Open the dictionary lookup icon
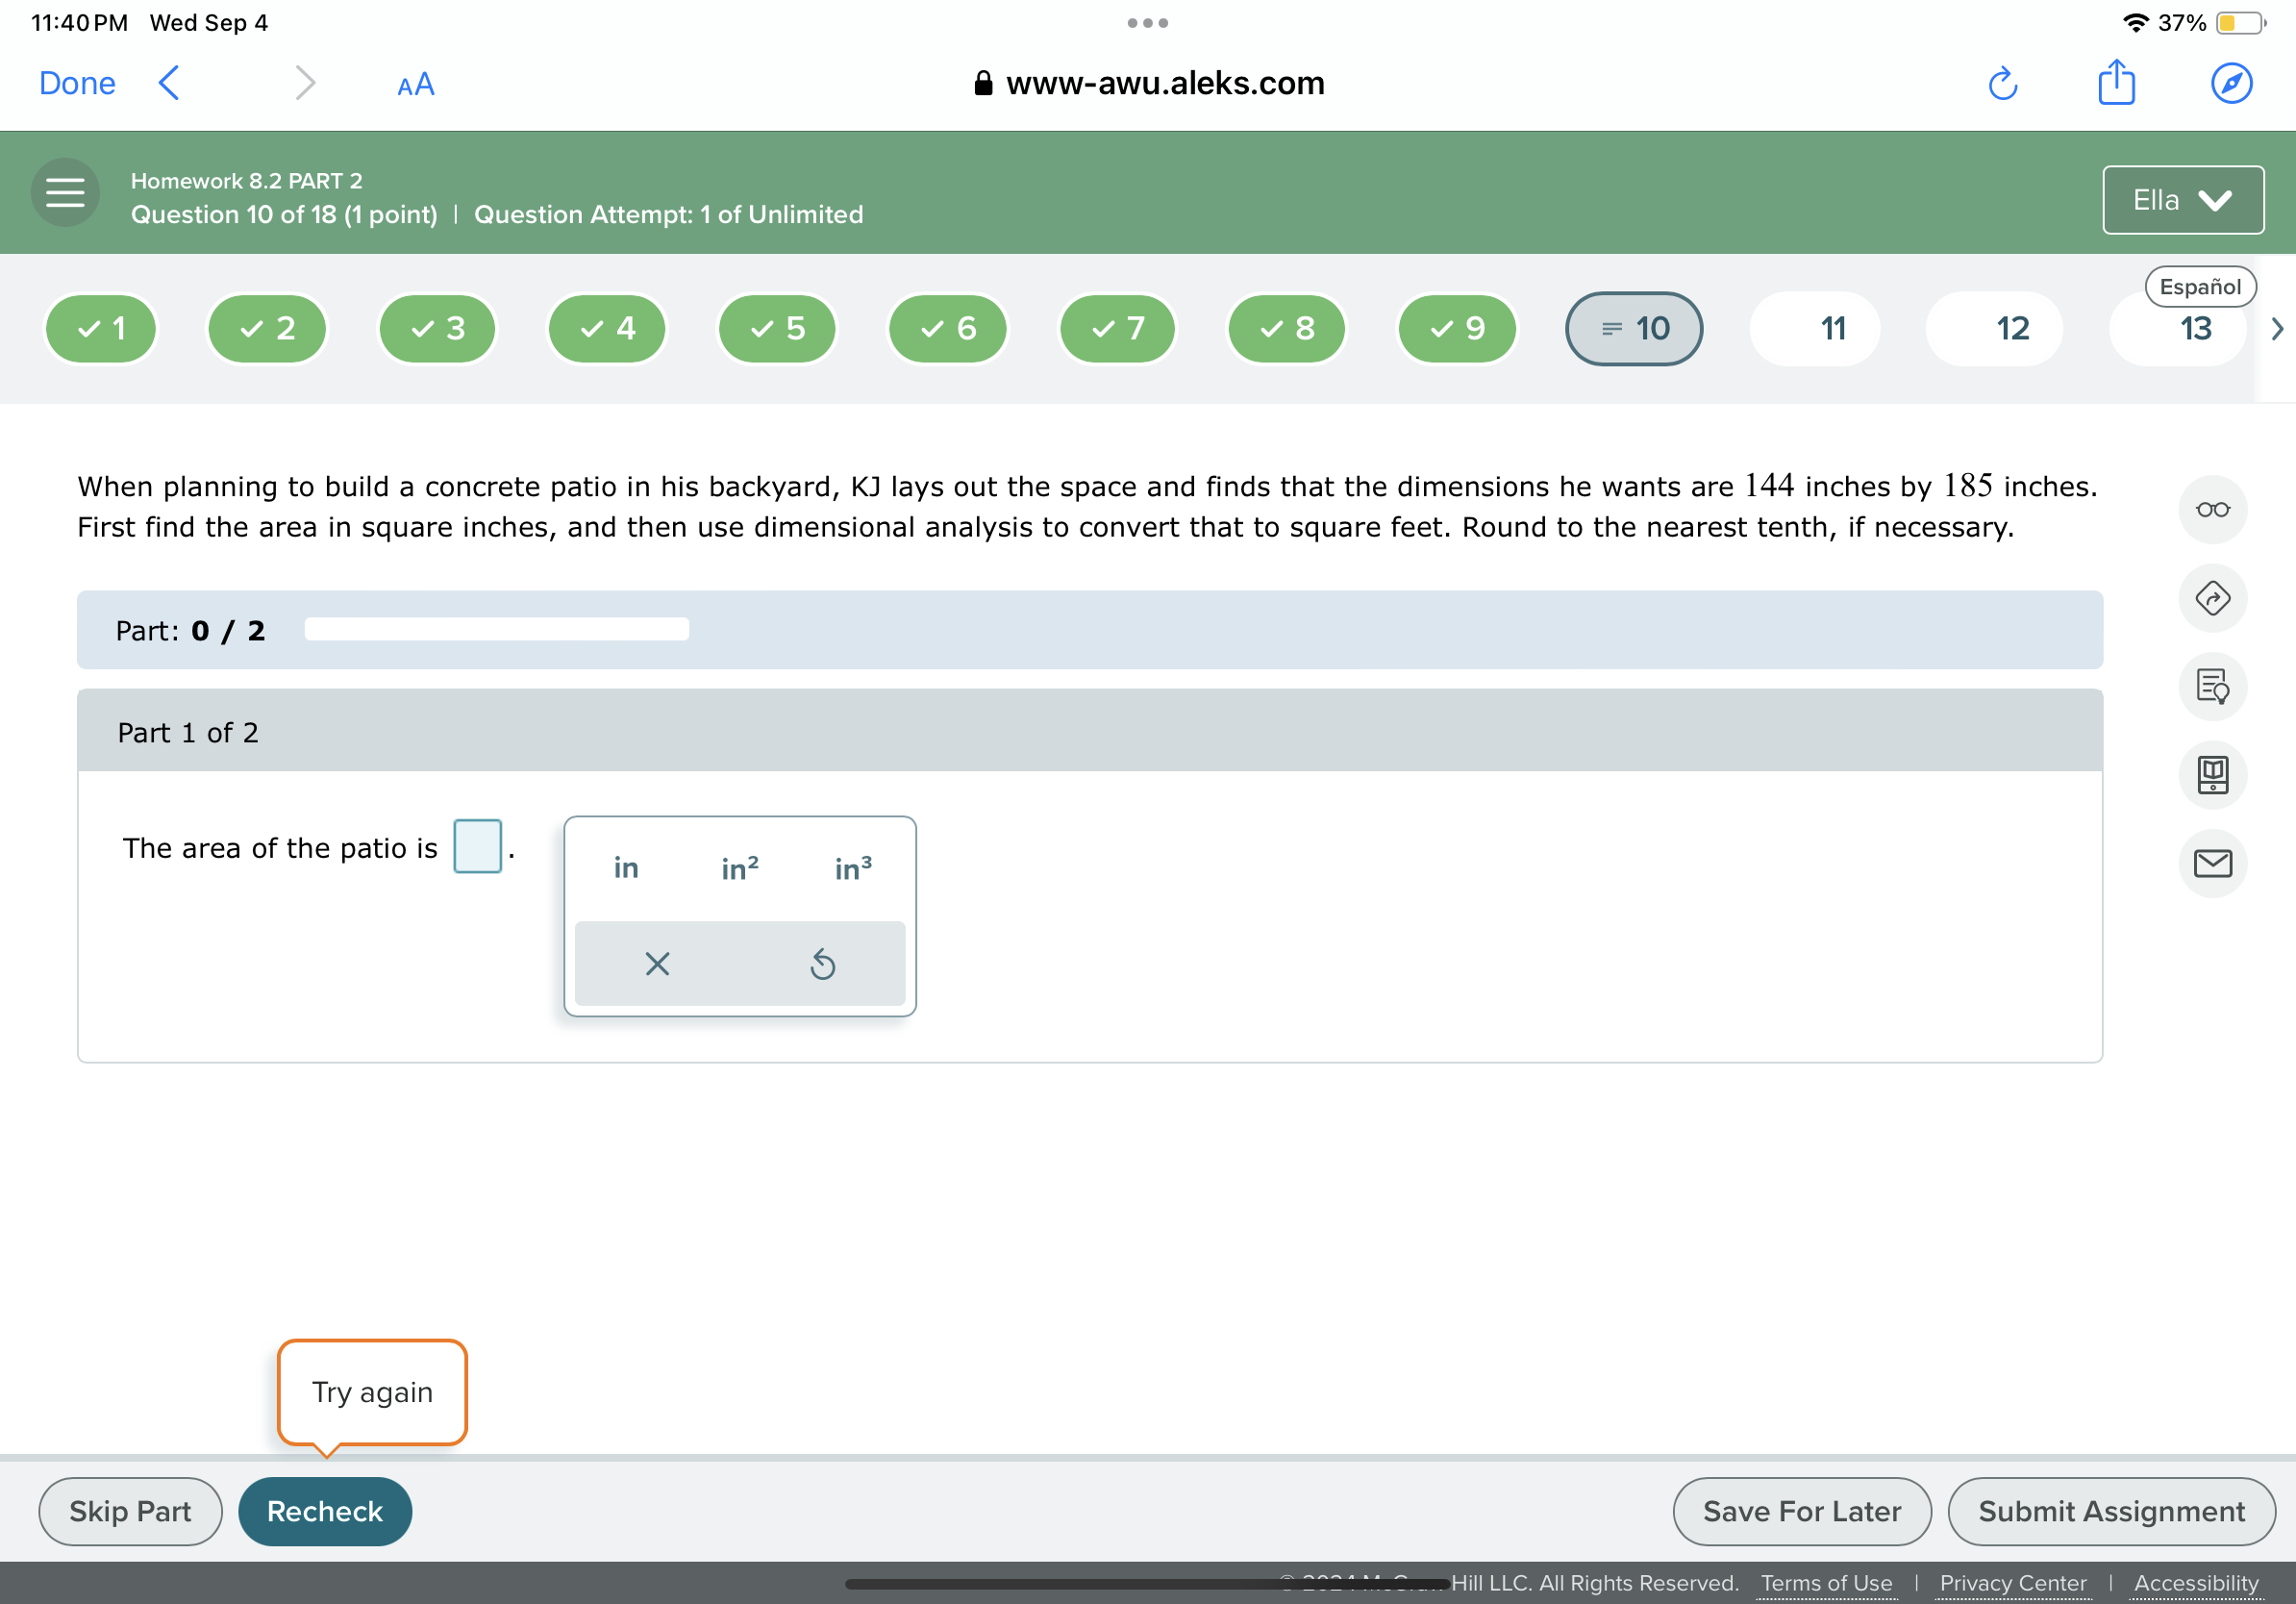Viewport: 2296px width, 1604px height. 2211,687
